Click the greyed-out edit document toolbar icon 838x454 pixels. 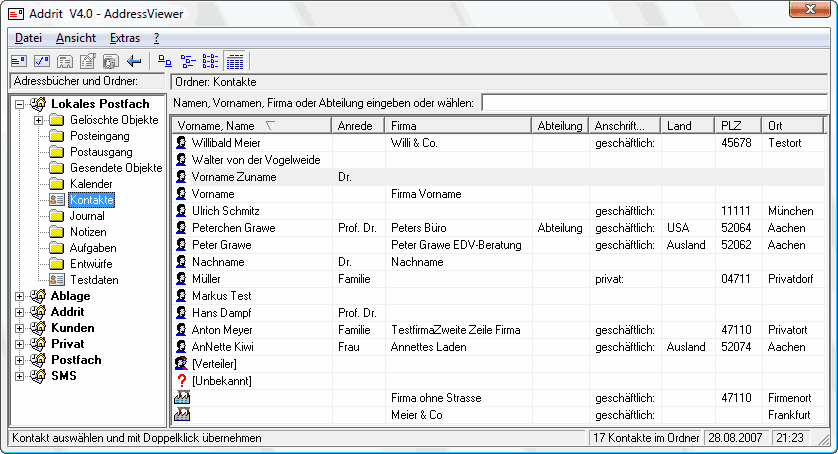[88, 61]
